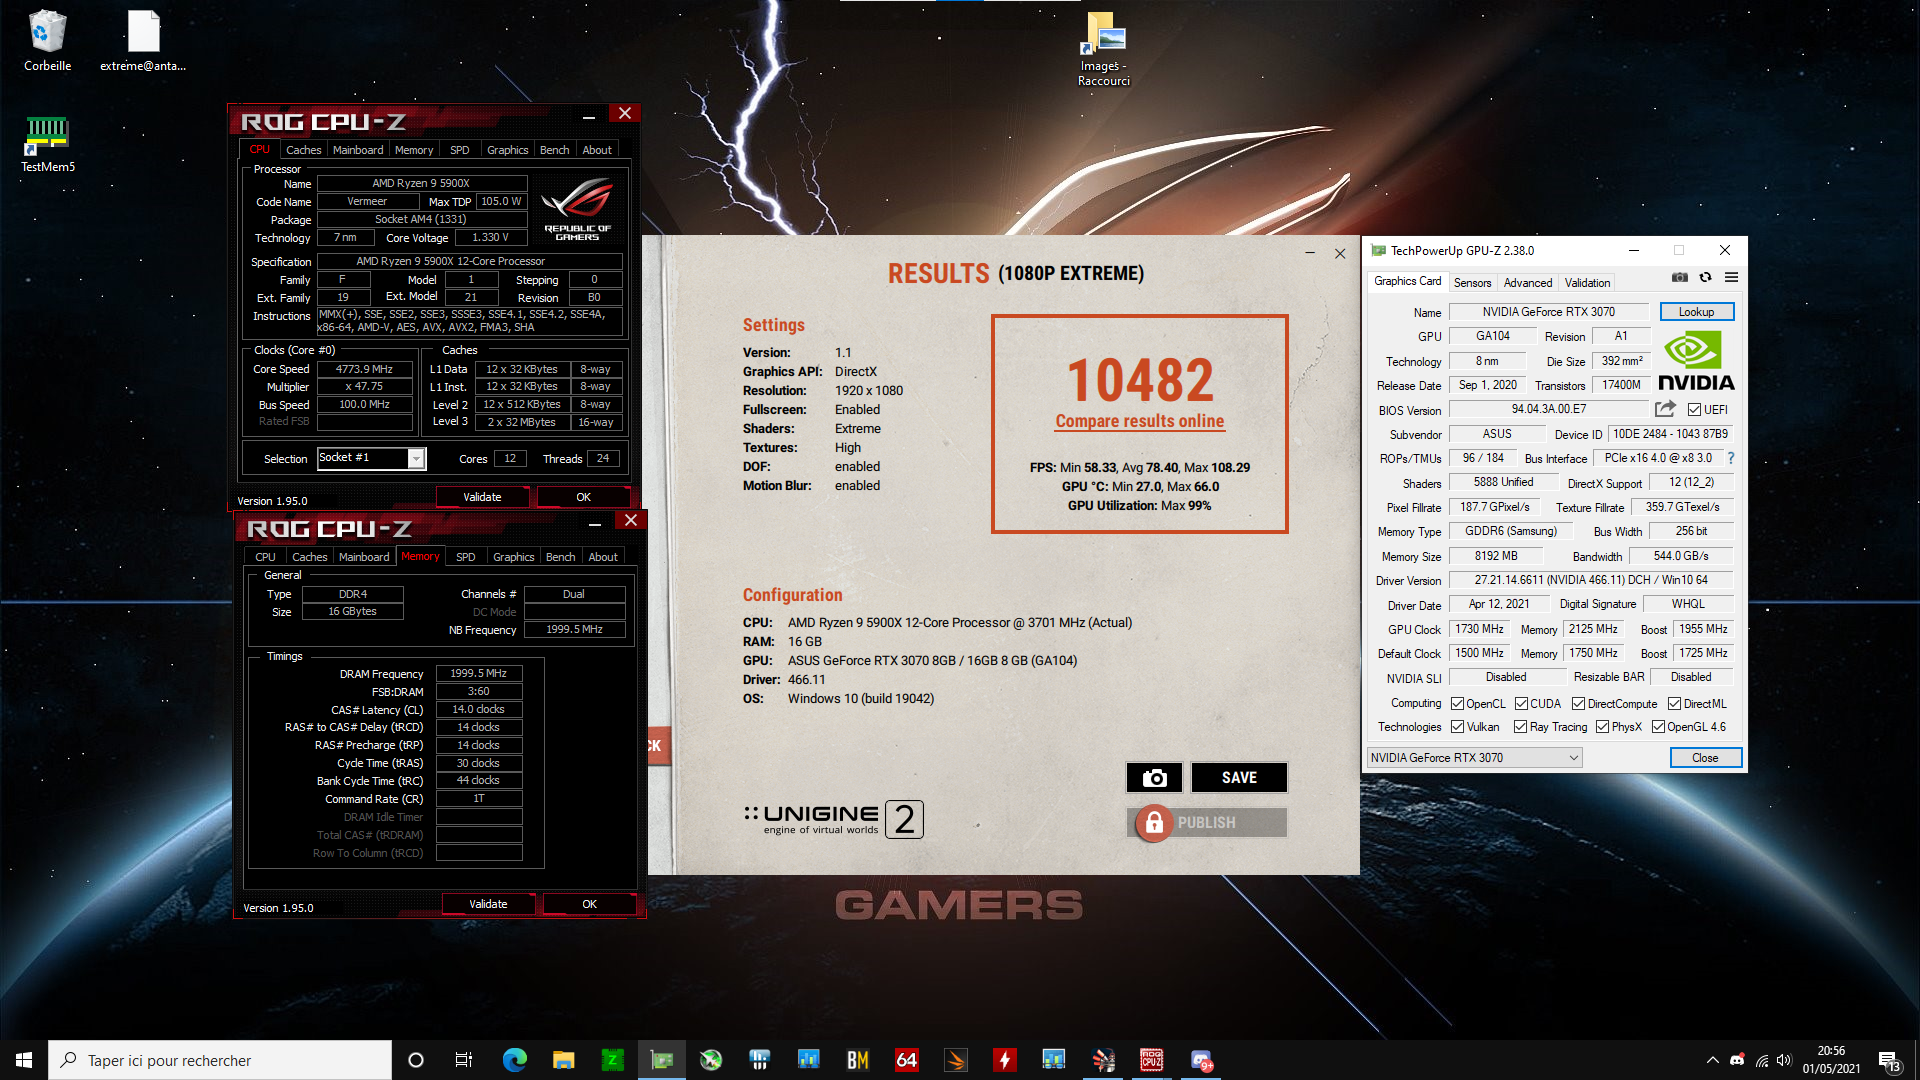The height and width of the screenshot is (1080, 1920).
Task: Click the taskbar search box
Action: (220, 1060)
